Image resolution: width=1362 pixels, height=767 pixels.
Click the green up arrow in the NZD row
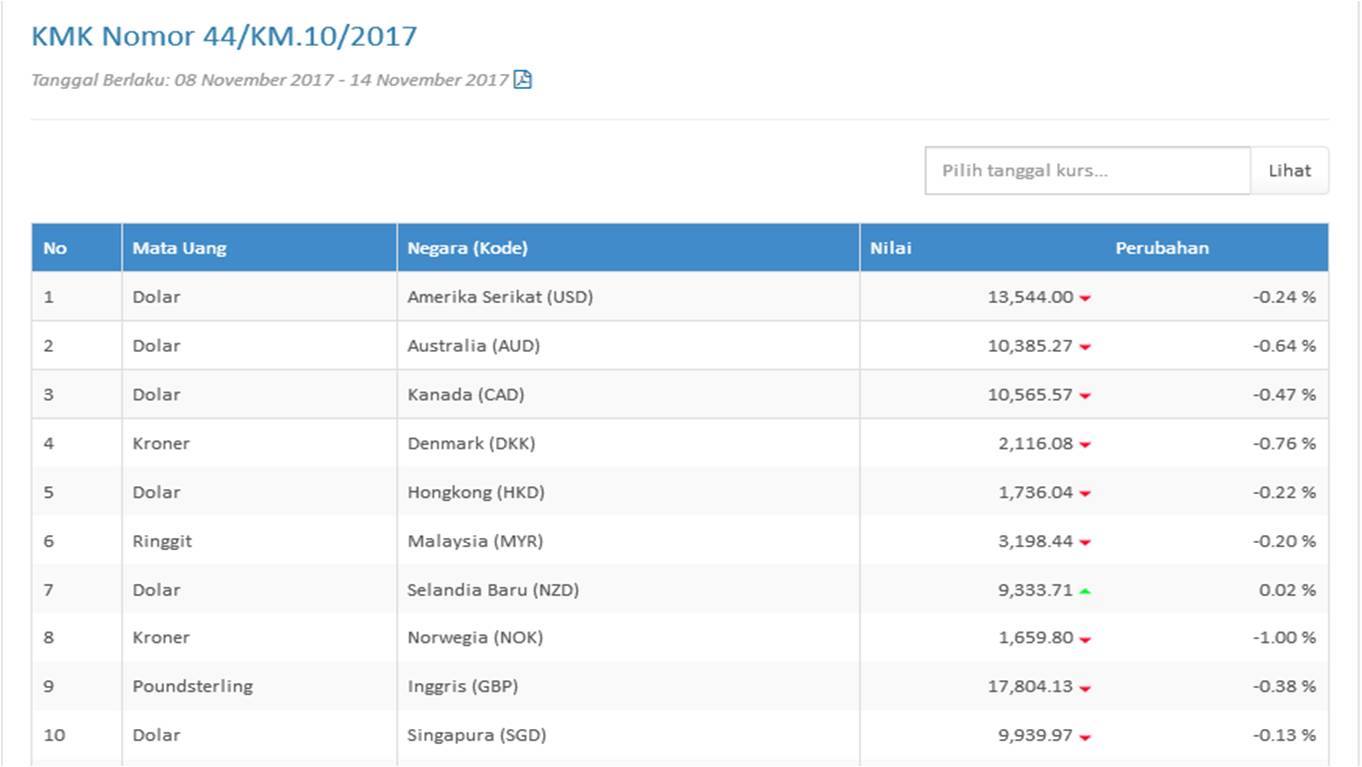pyautogui.click(x=1085, y=591)
